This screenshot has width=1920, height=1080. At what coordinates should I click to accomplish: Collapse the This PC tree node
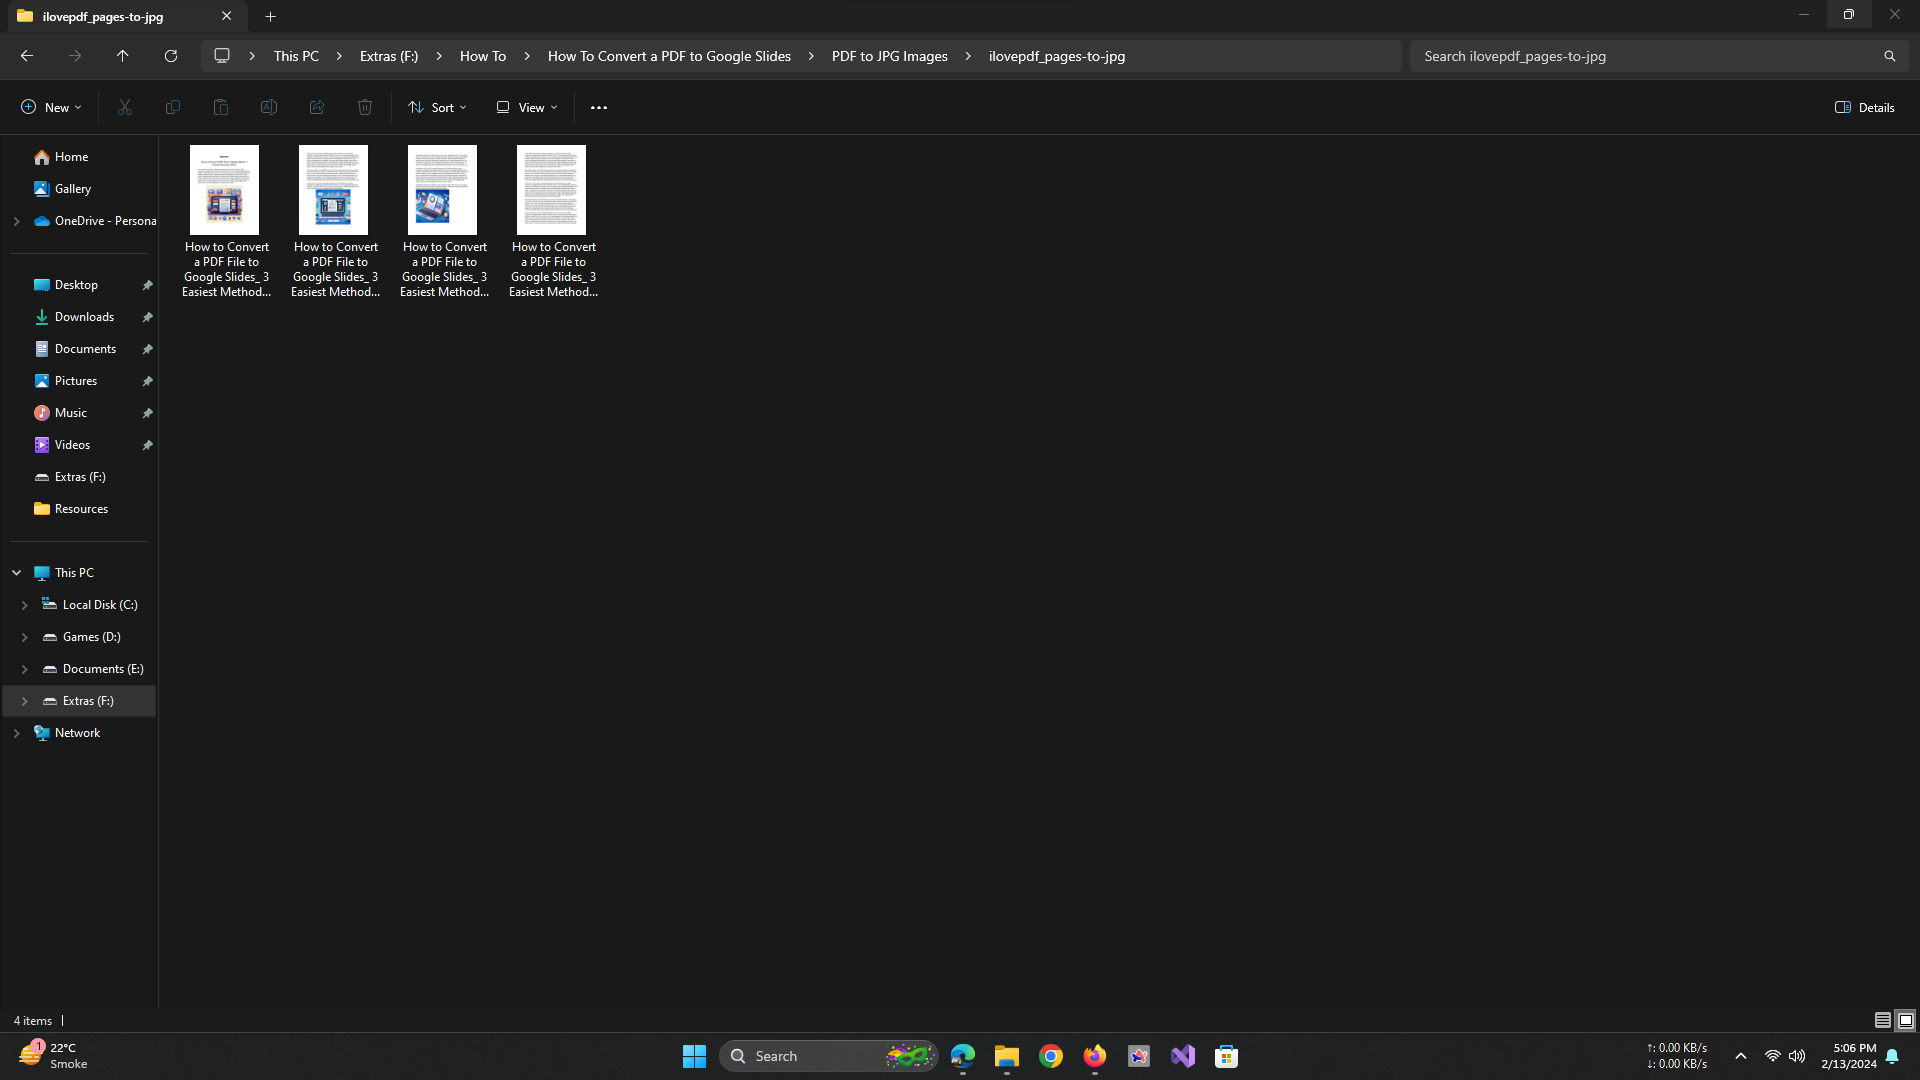click(x=17, y=573)
